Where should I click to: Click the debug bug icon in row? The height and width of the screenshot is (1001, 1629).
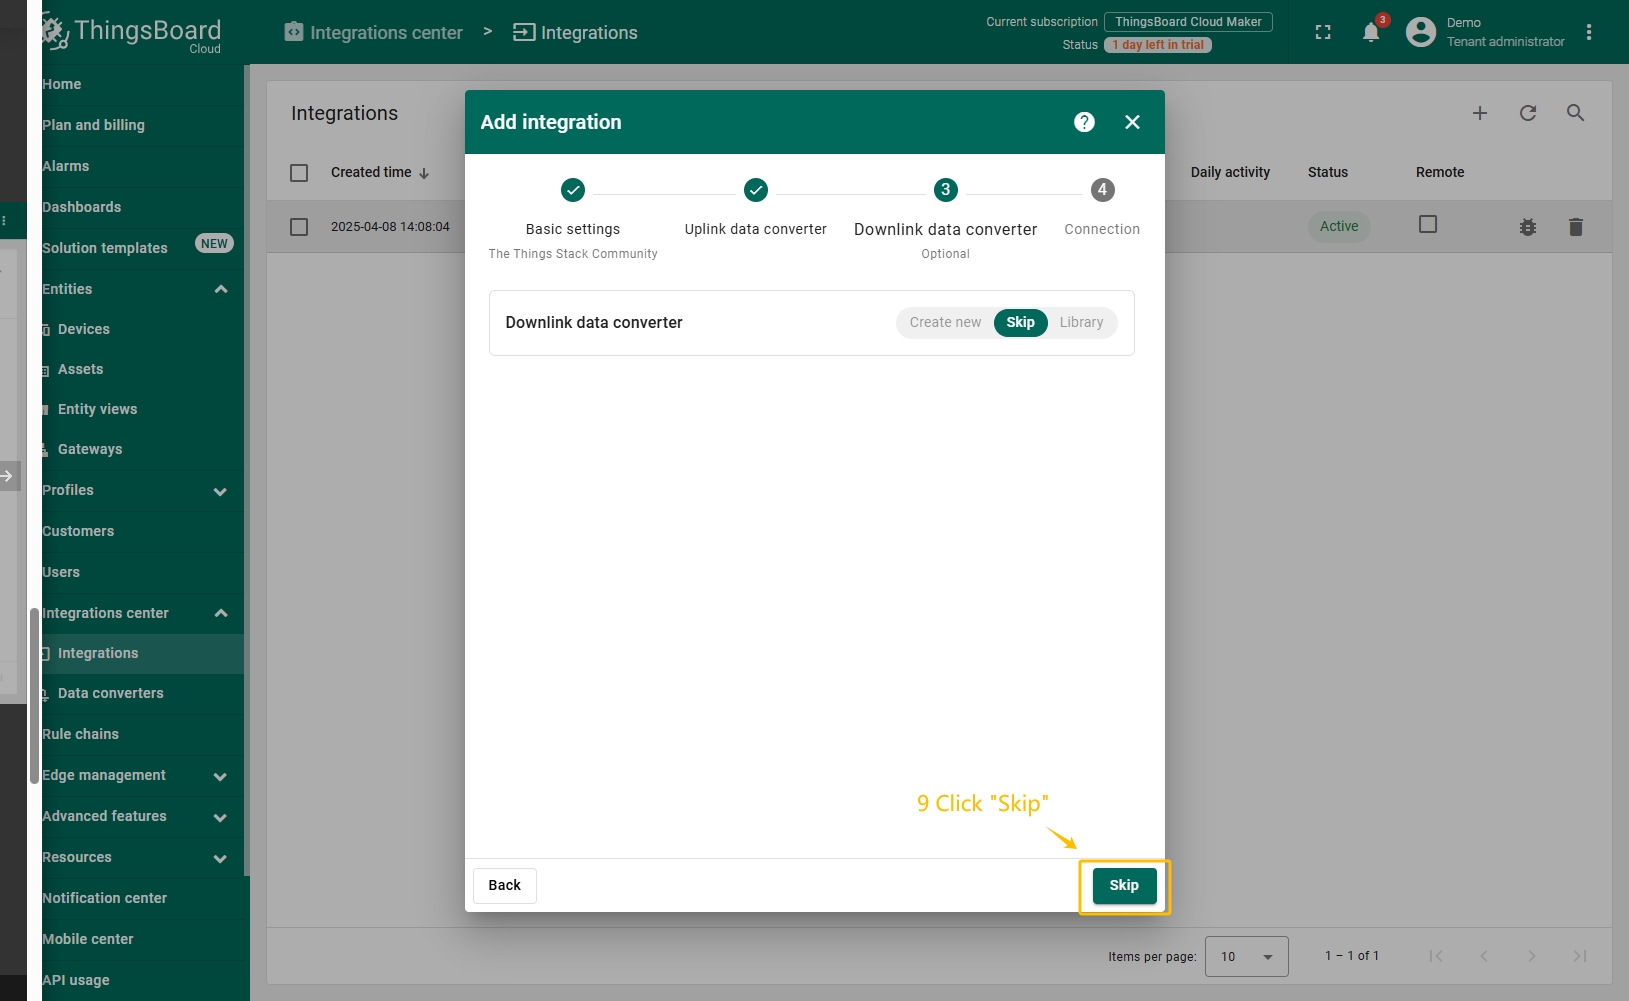(1528, 227)
